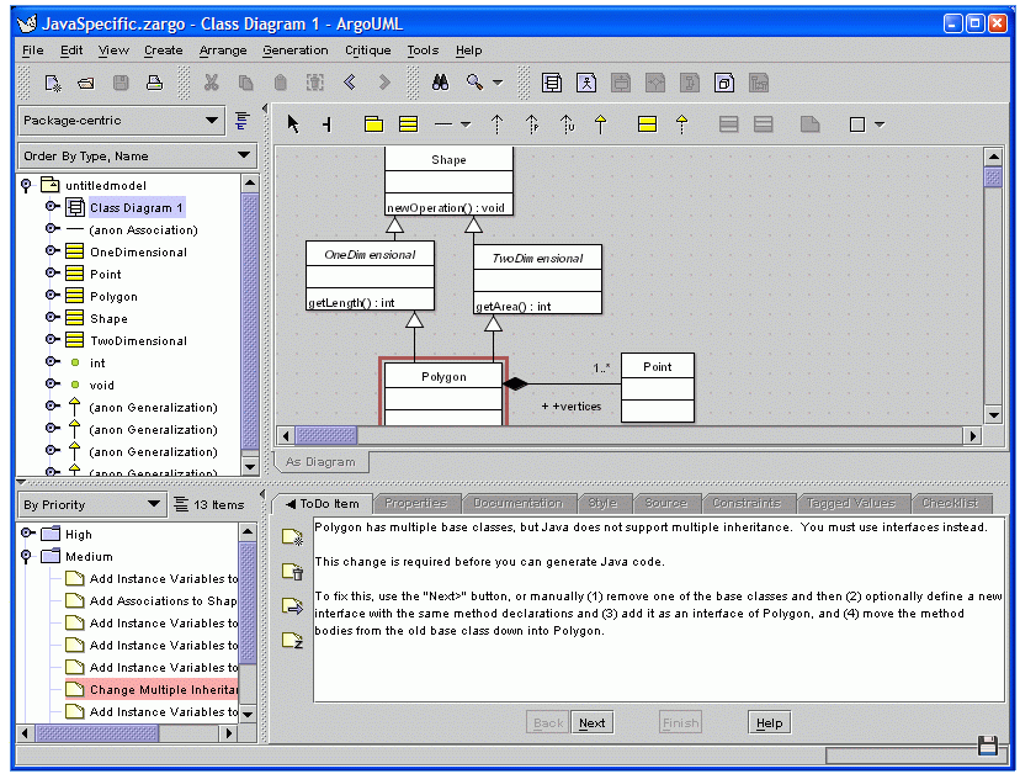Click Resolve ToDo Item trash icon
Viewport: 1020px width, 774px height.
pyautogui.click(x=293, y=571)
